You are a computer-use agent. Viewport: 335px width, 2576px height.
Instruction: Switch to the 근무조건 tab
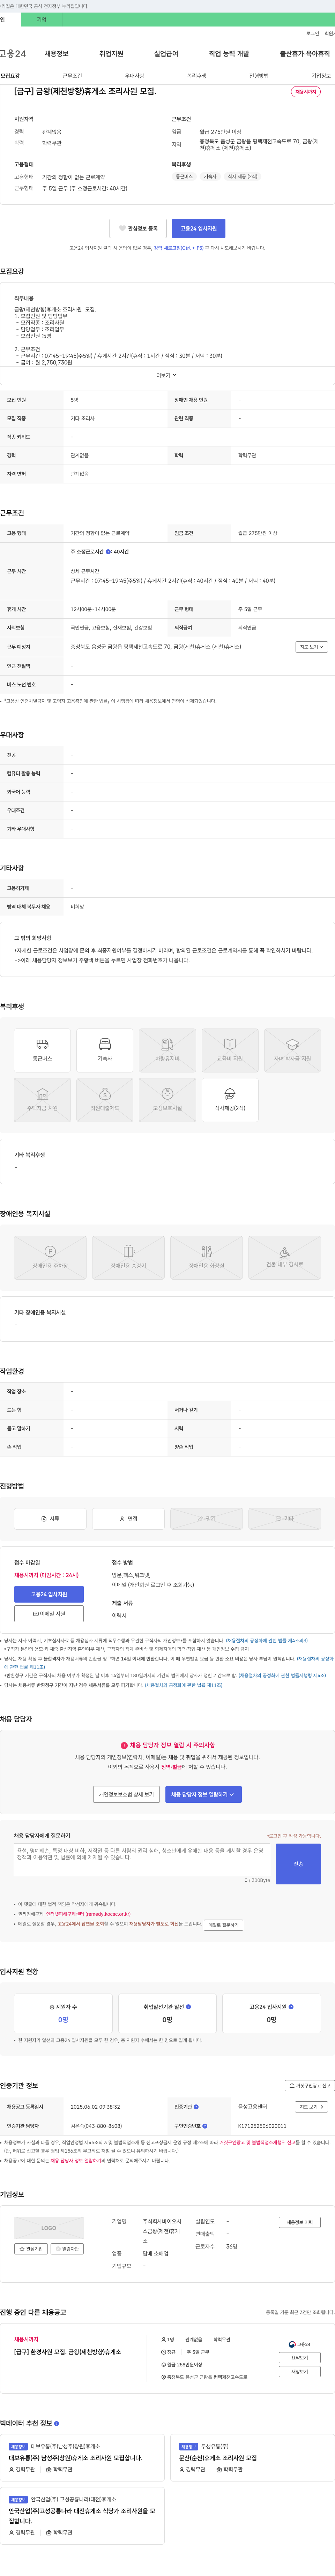click(x=72, y=76)
